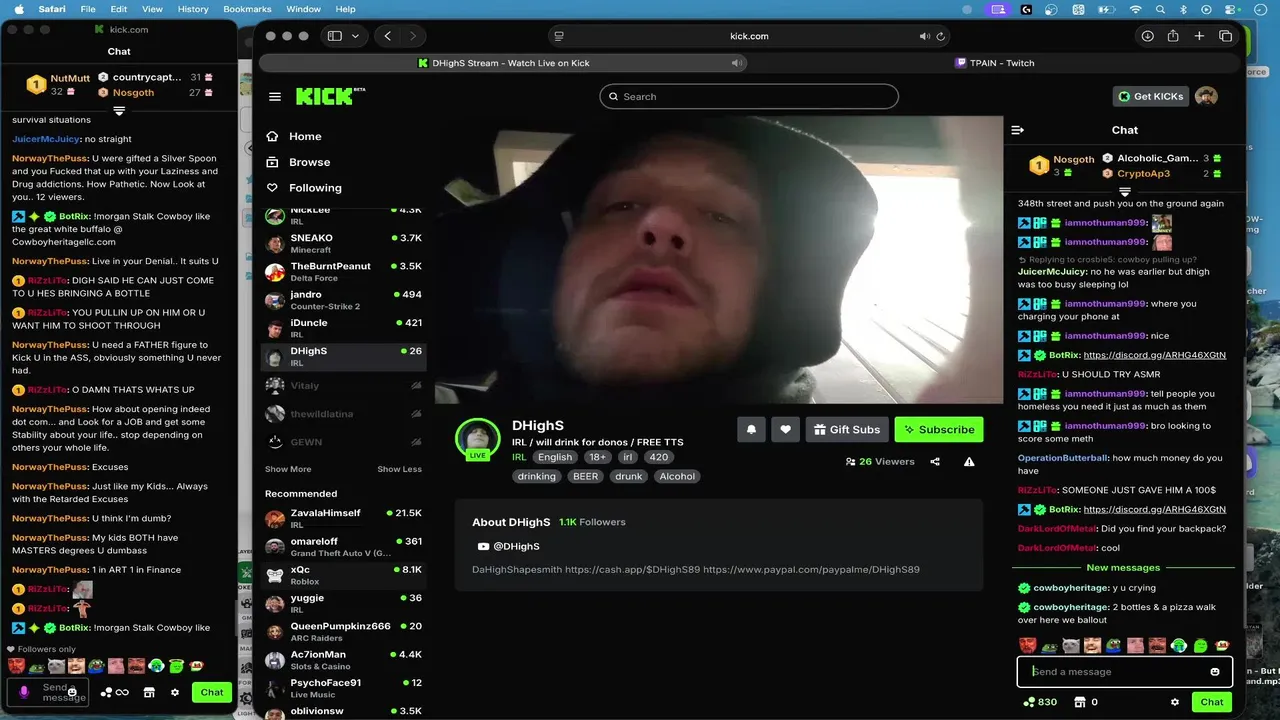Expand the chat leaderboard chevron in main window

tap(1125, 192)
